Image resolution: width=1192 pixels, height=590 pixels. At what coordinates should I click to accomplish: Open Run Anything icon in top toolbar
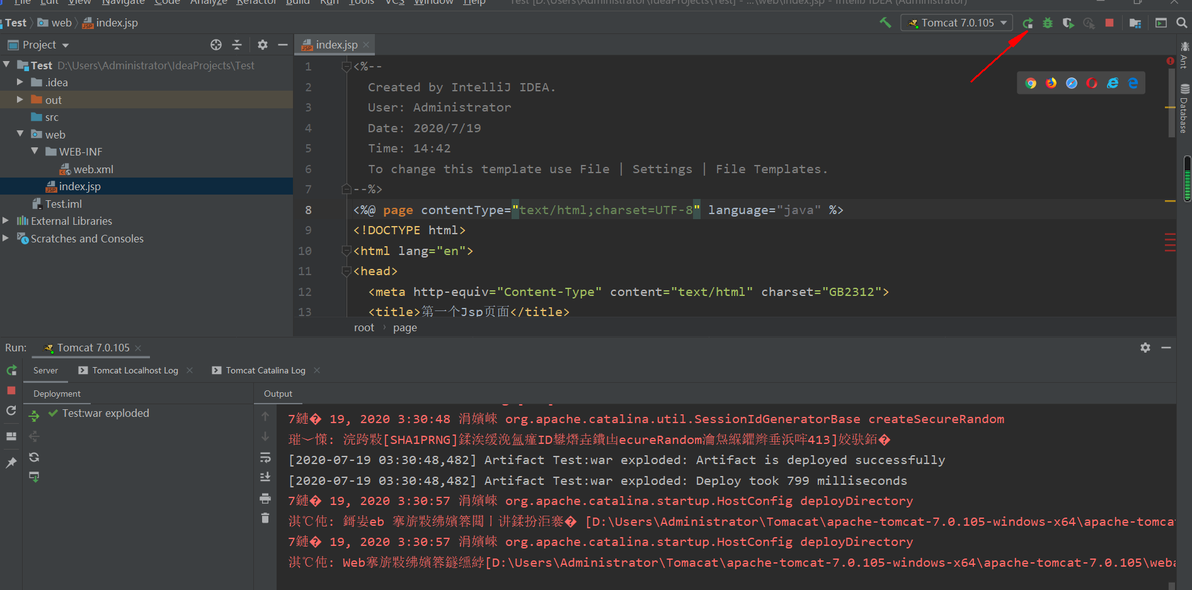click(x=1161, y=23)
